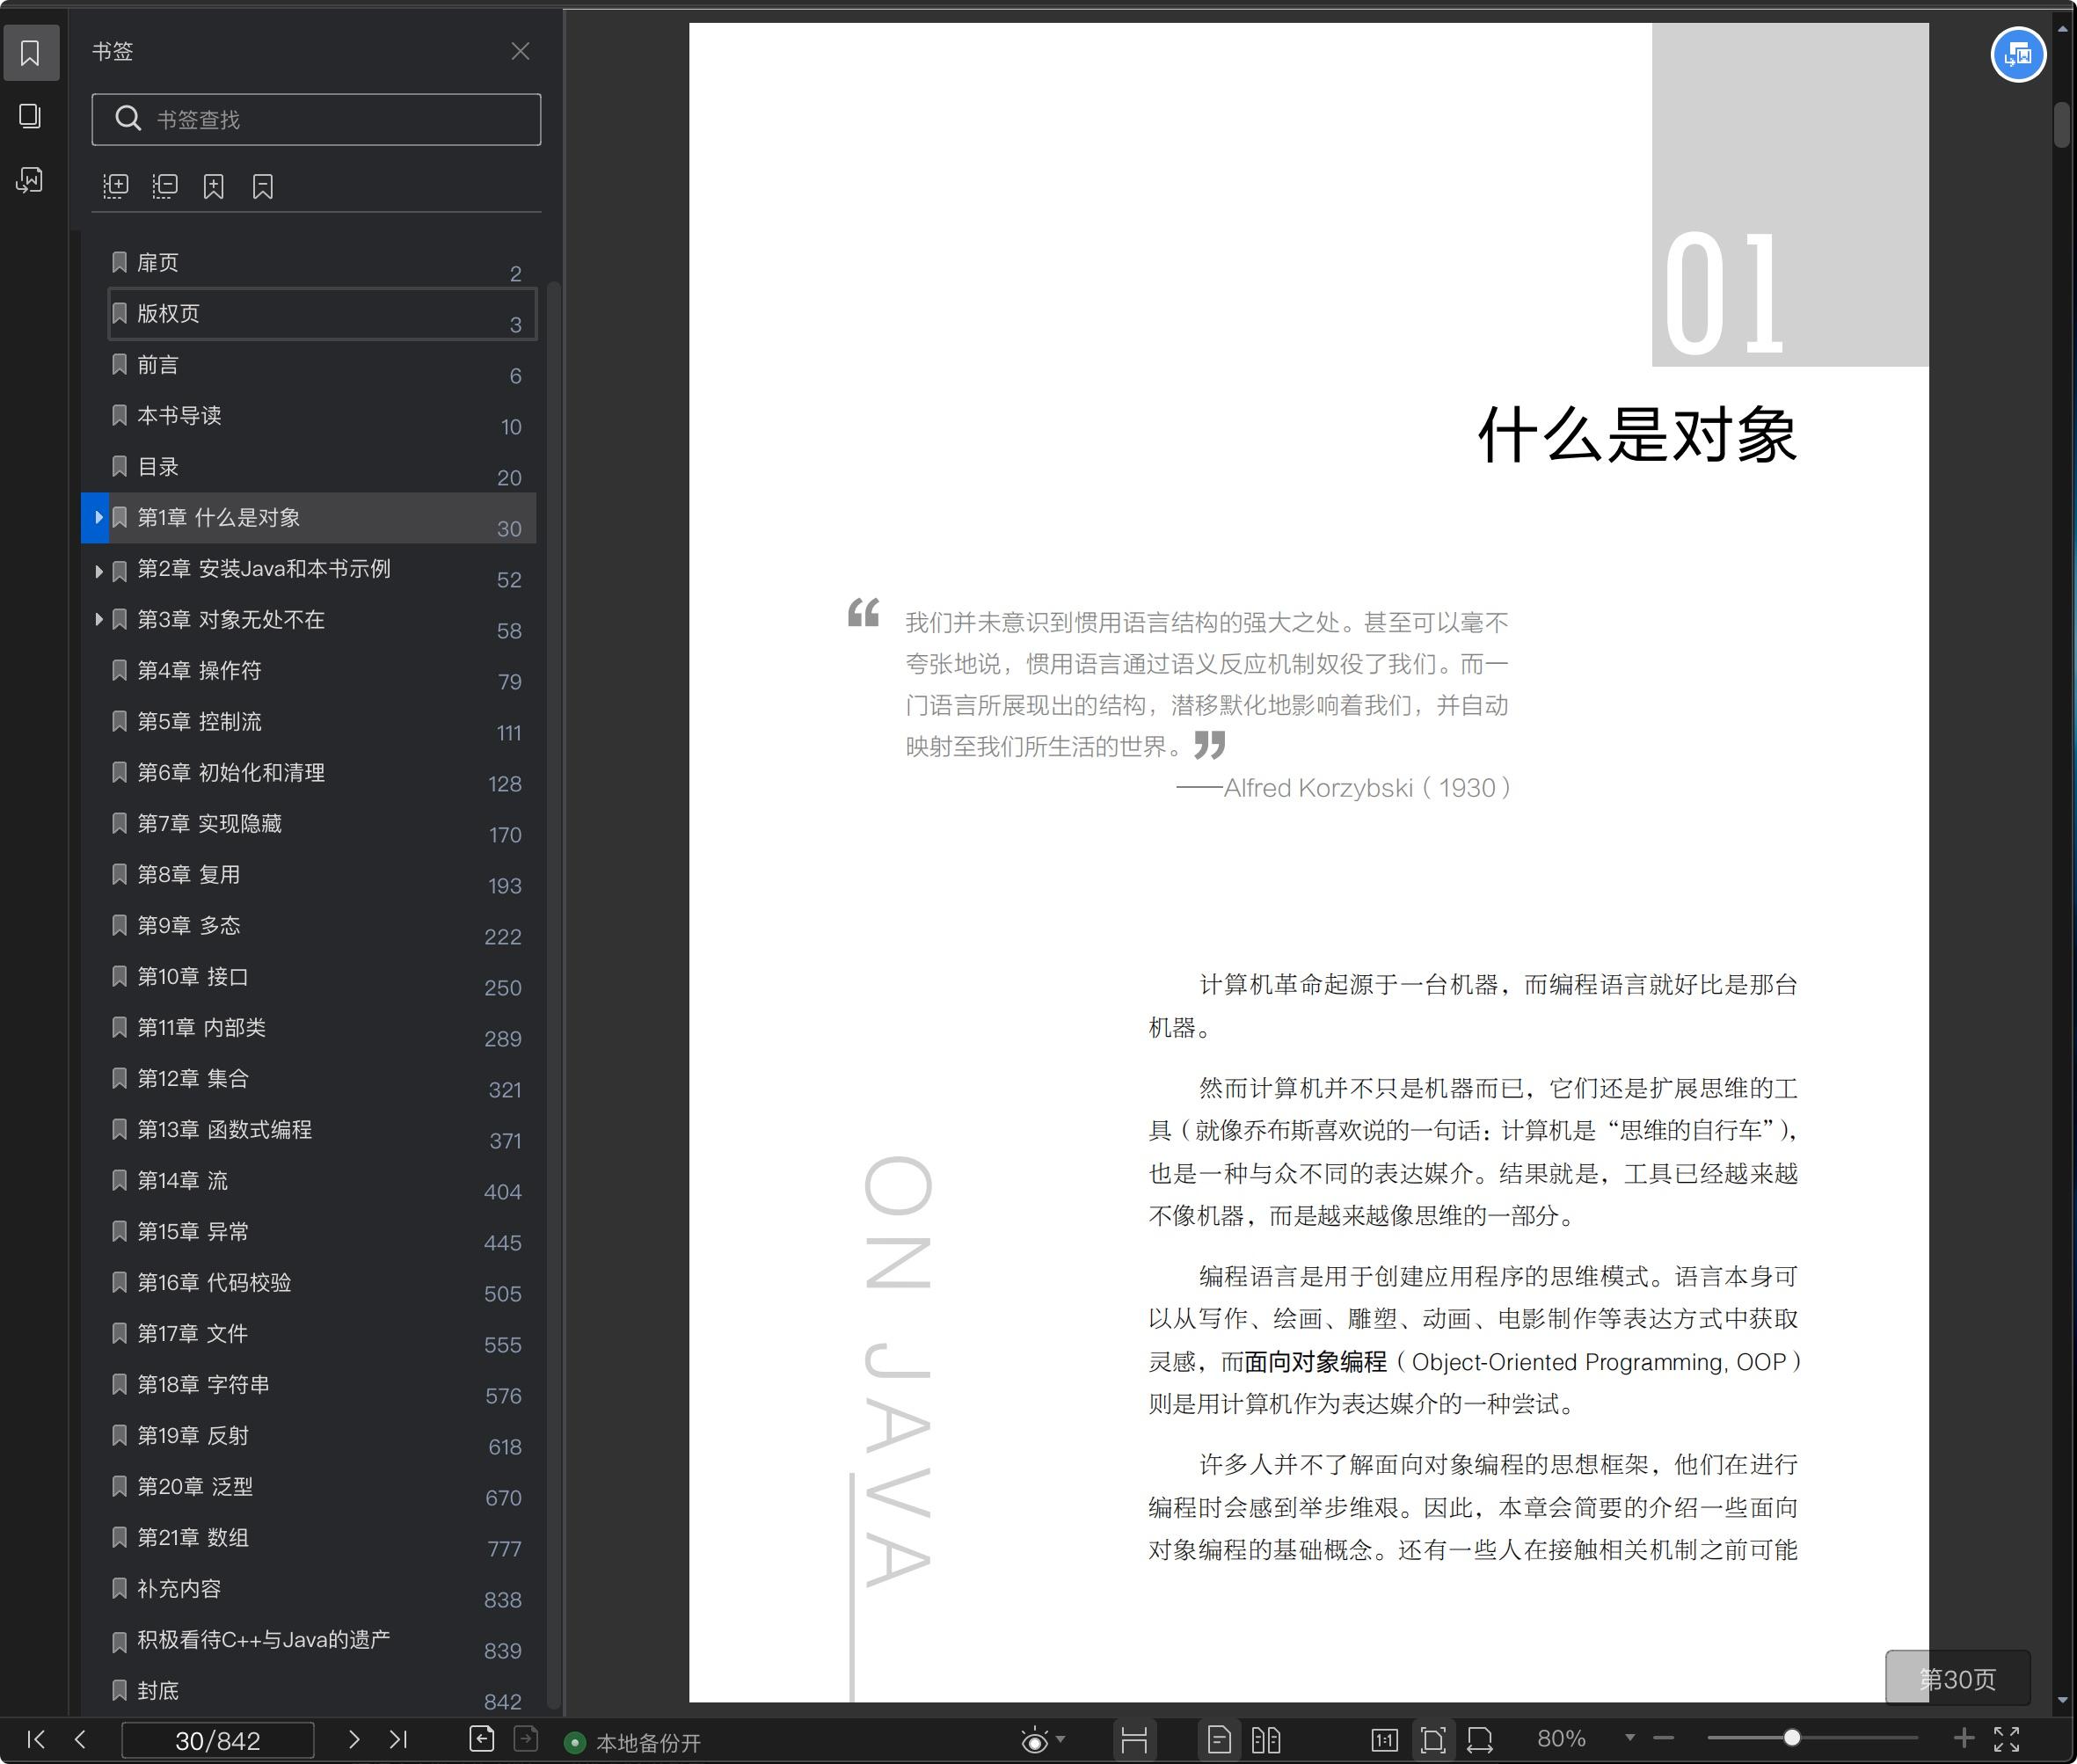
Task: Open 第21章 数组 bookmark
Action: click(x=322, y=1538)
